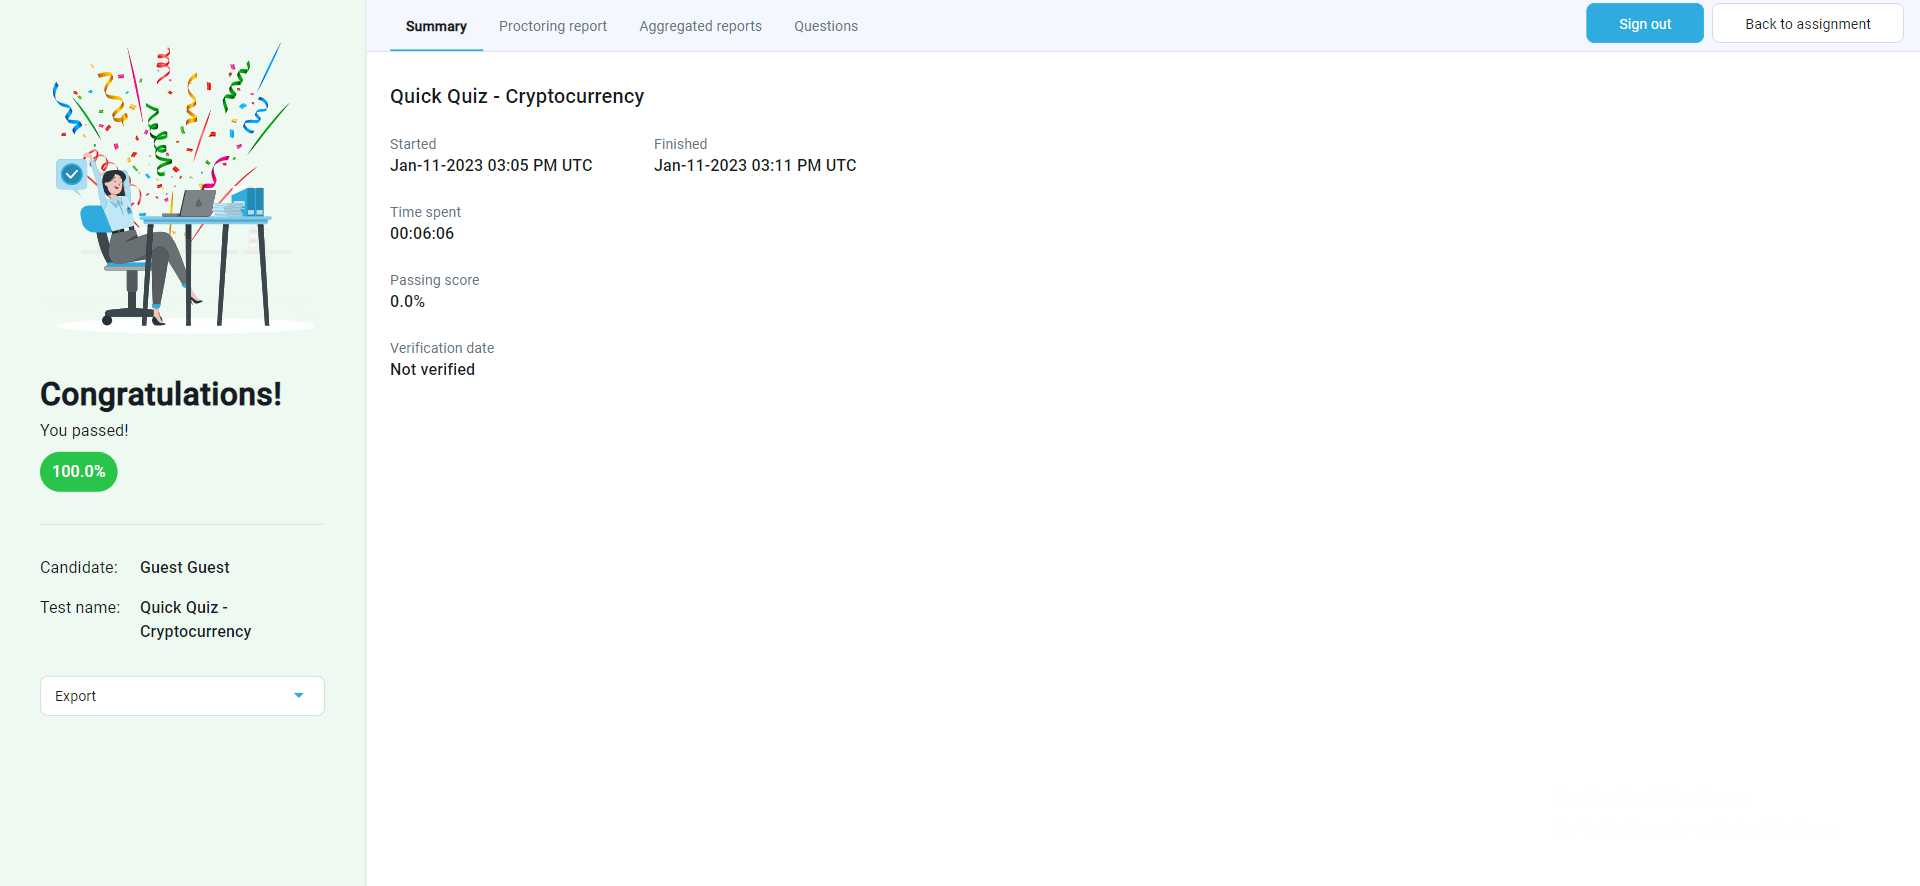The height and width of the screenshot is (886, 1920).
Task: Click the Sign out button
Action: (1645, 24)
